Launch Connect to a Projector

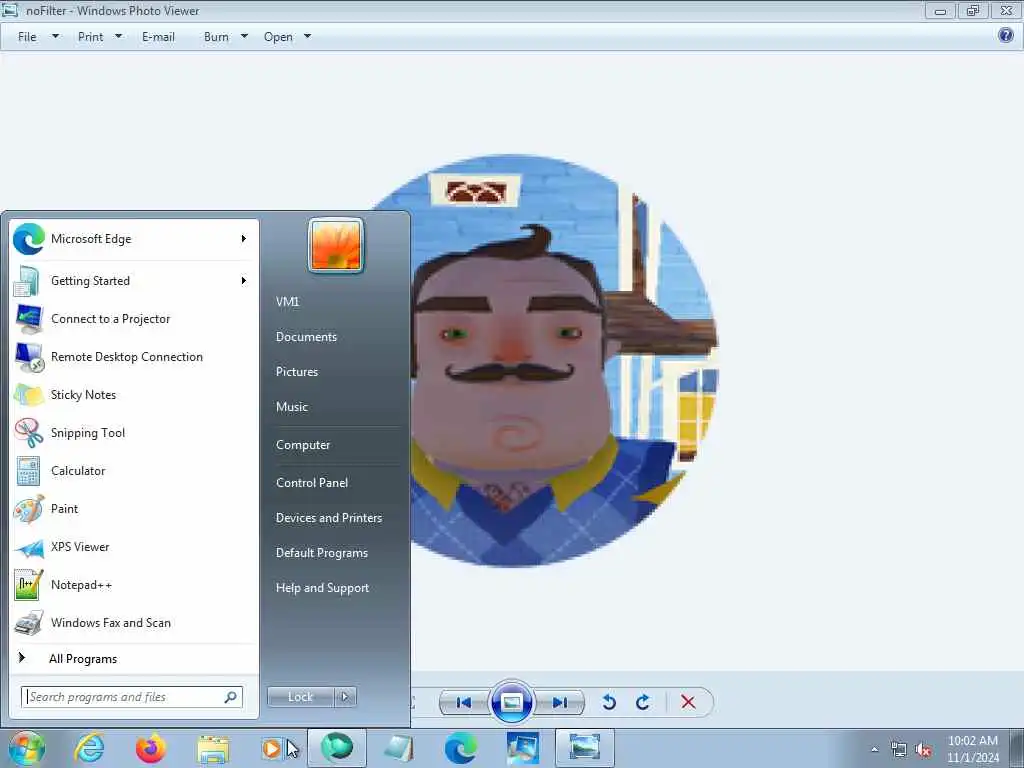134,319
